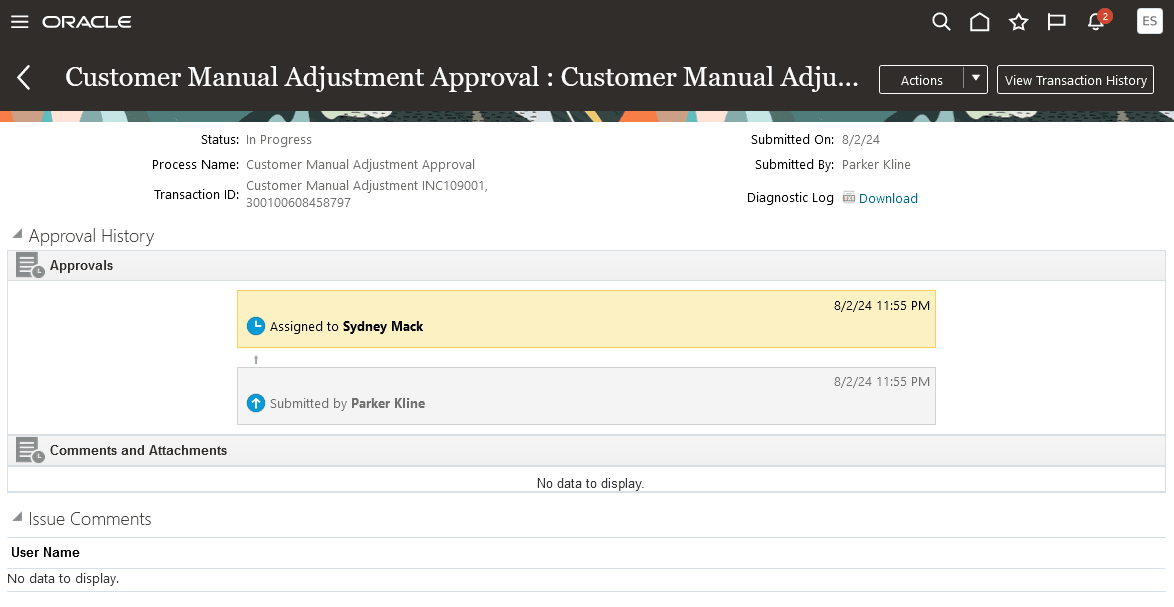This screenshot has width=1174, height=607.
Task: Click the arrow icon beside Submitted by
Action: [256, 403]
